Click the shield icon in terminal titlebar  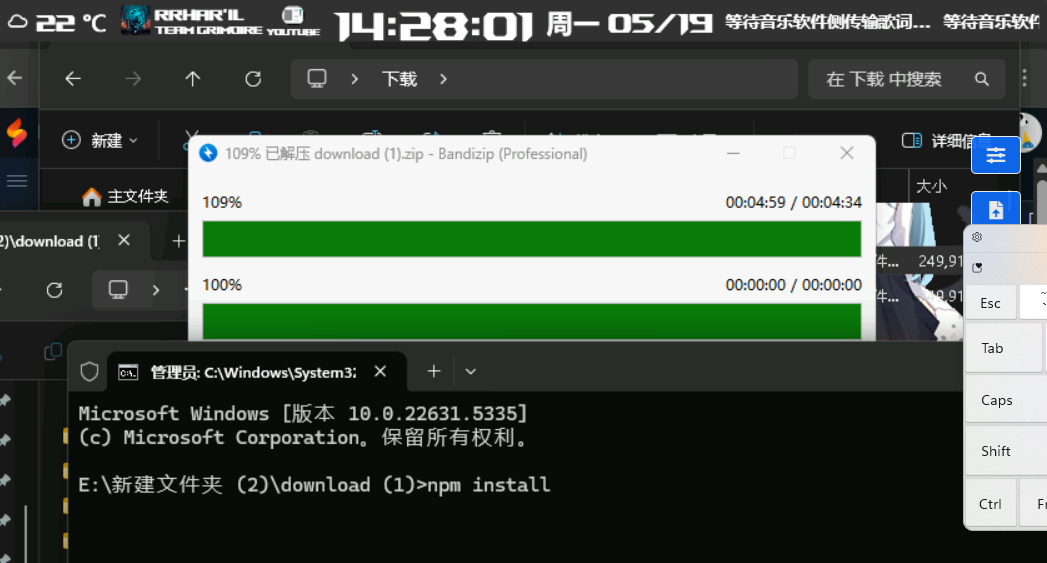[90, 372]
